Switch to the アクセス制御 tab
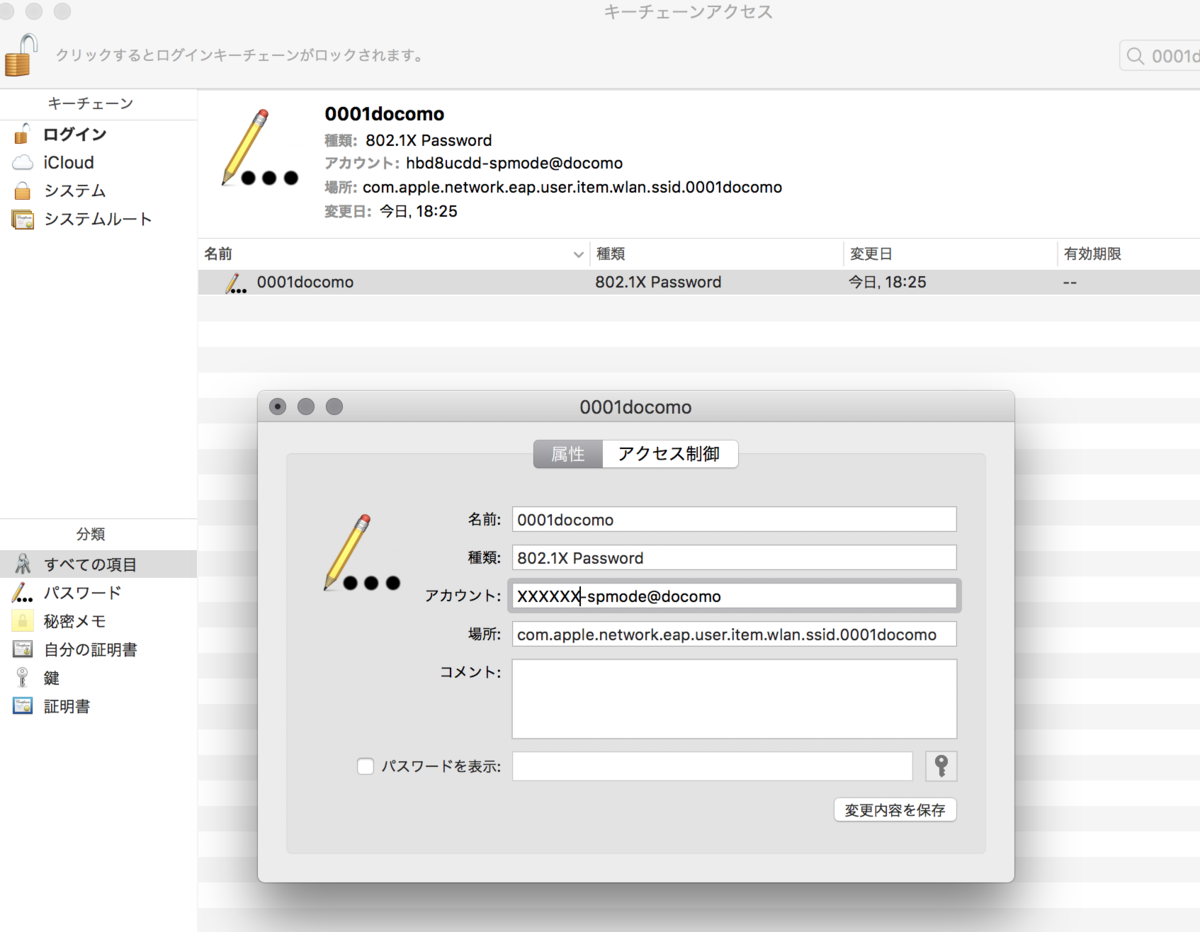This screenshot has height=932, width=1200. [x=669, y=453]
